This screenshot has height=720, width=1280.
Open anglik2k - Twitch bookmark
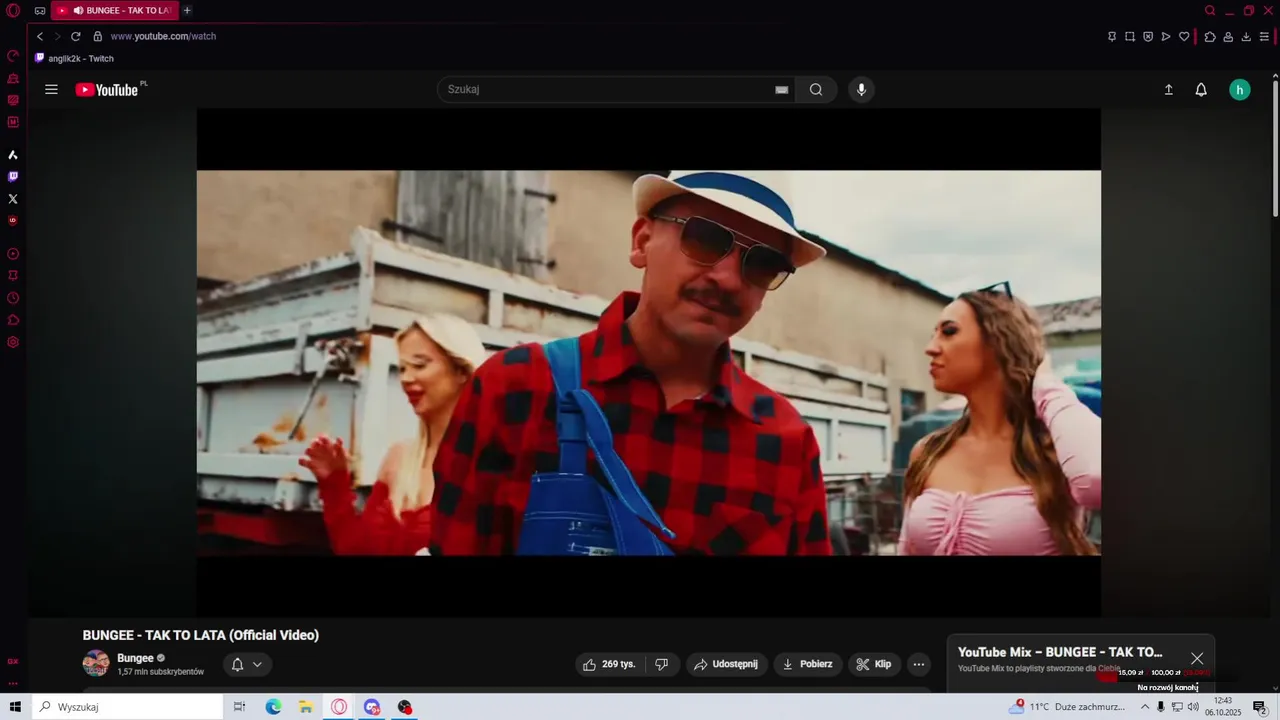coord(75,58)
